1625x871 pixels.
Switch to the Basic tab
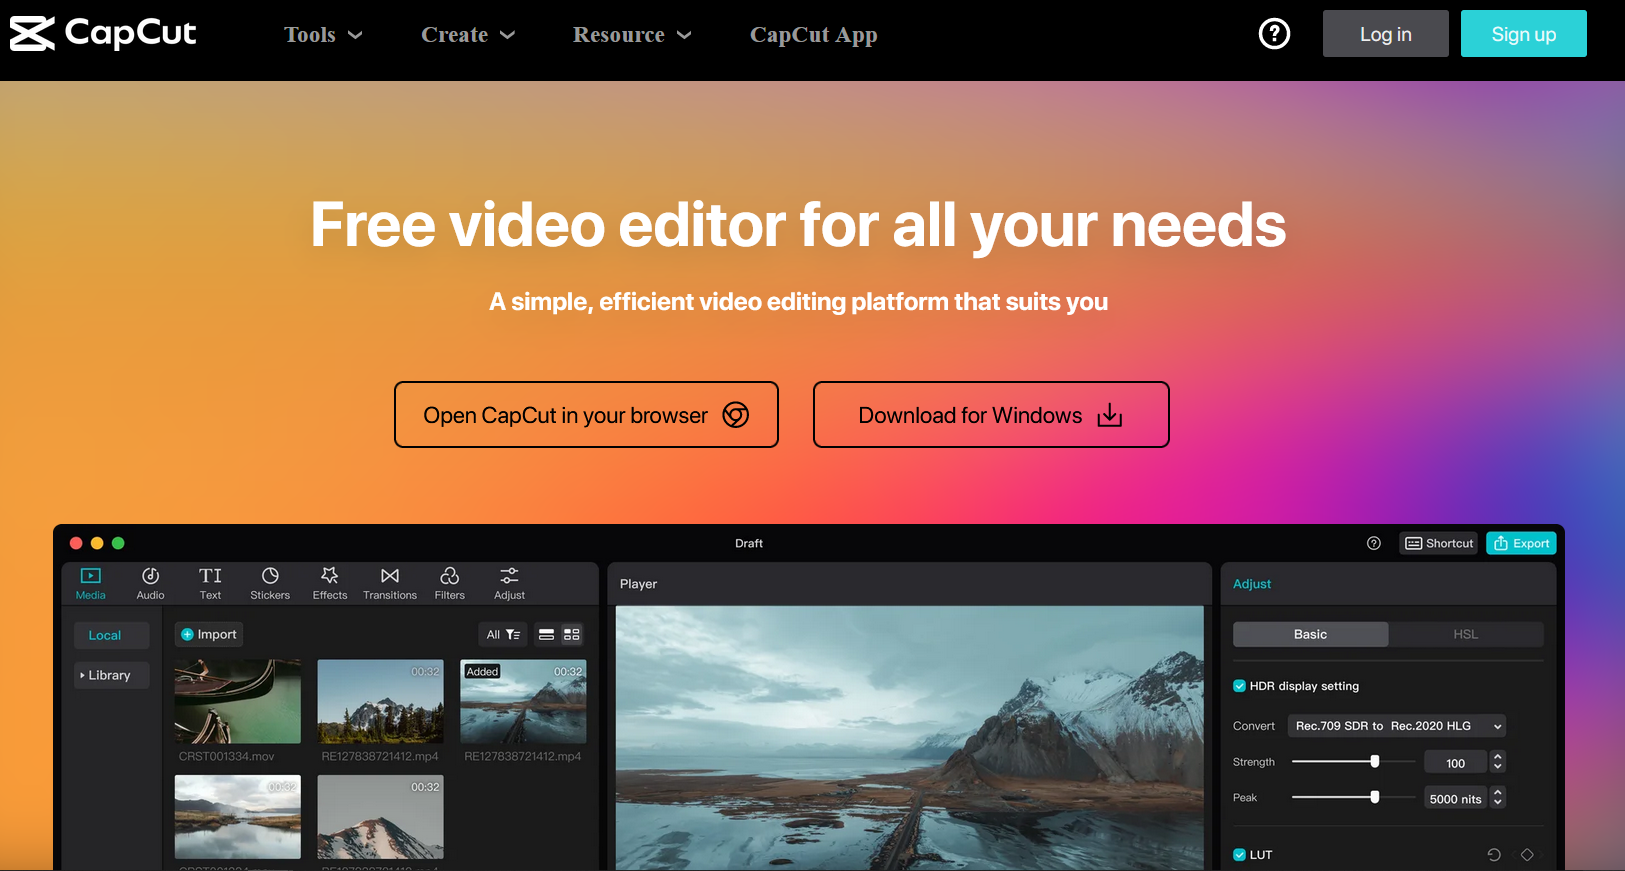point(1310,634)
